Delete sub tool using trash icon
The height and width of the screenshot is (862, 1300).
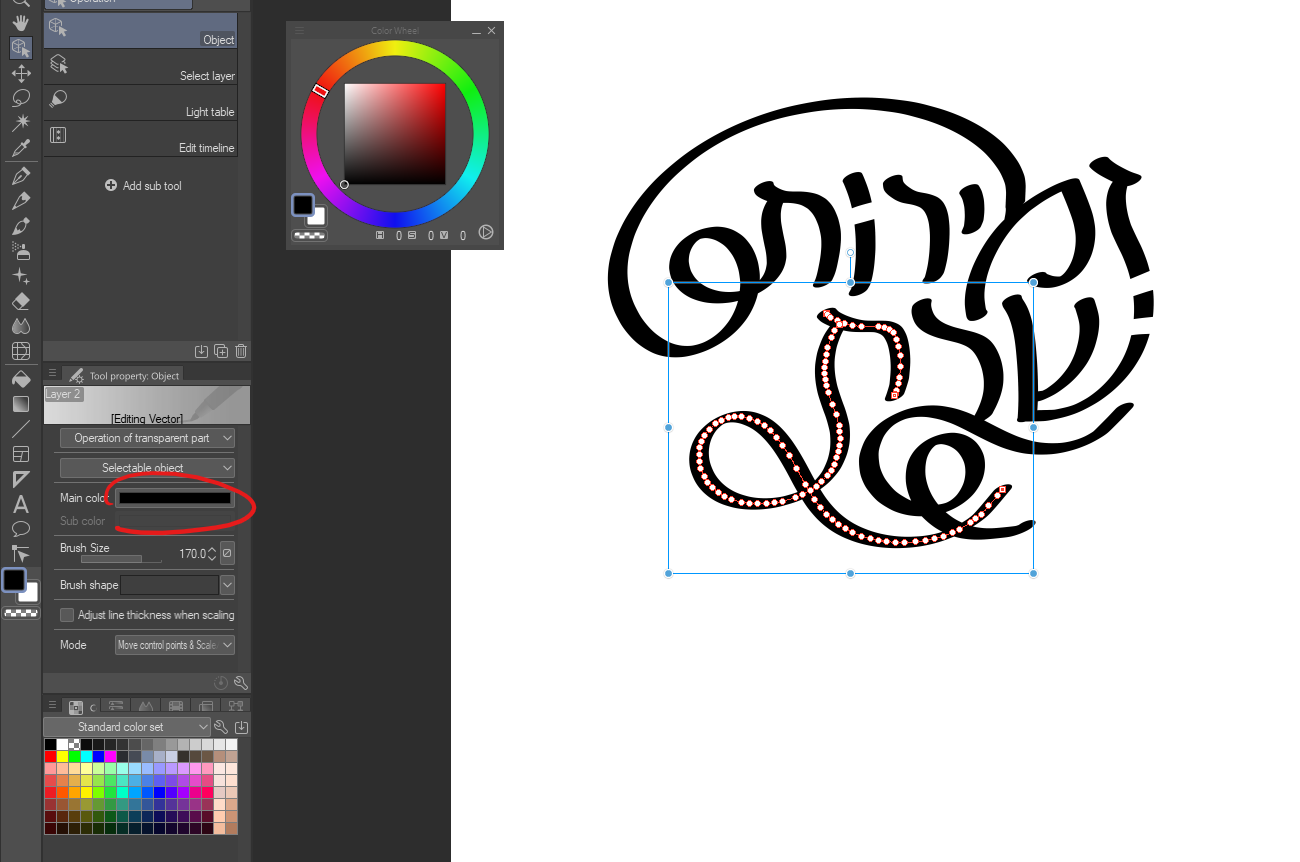click(x=241, y=351)
